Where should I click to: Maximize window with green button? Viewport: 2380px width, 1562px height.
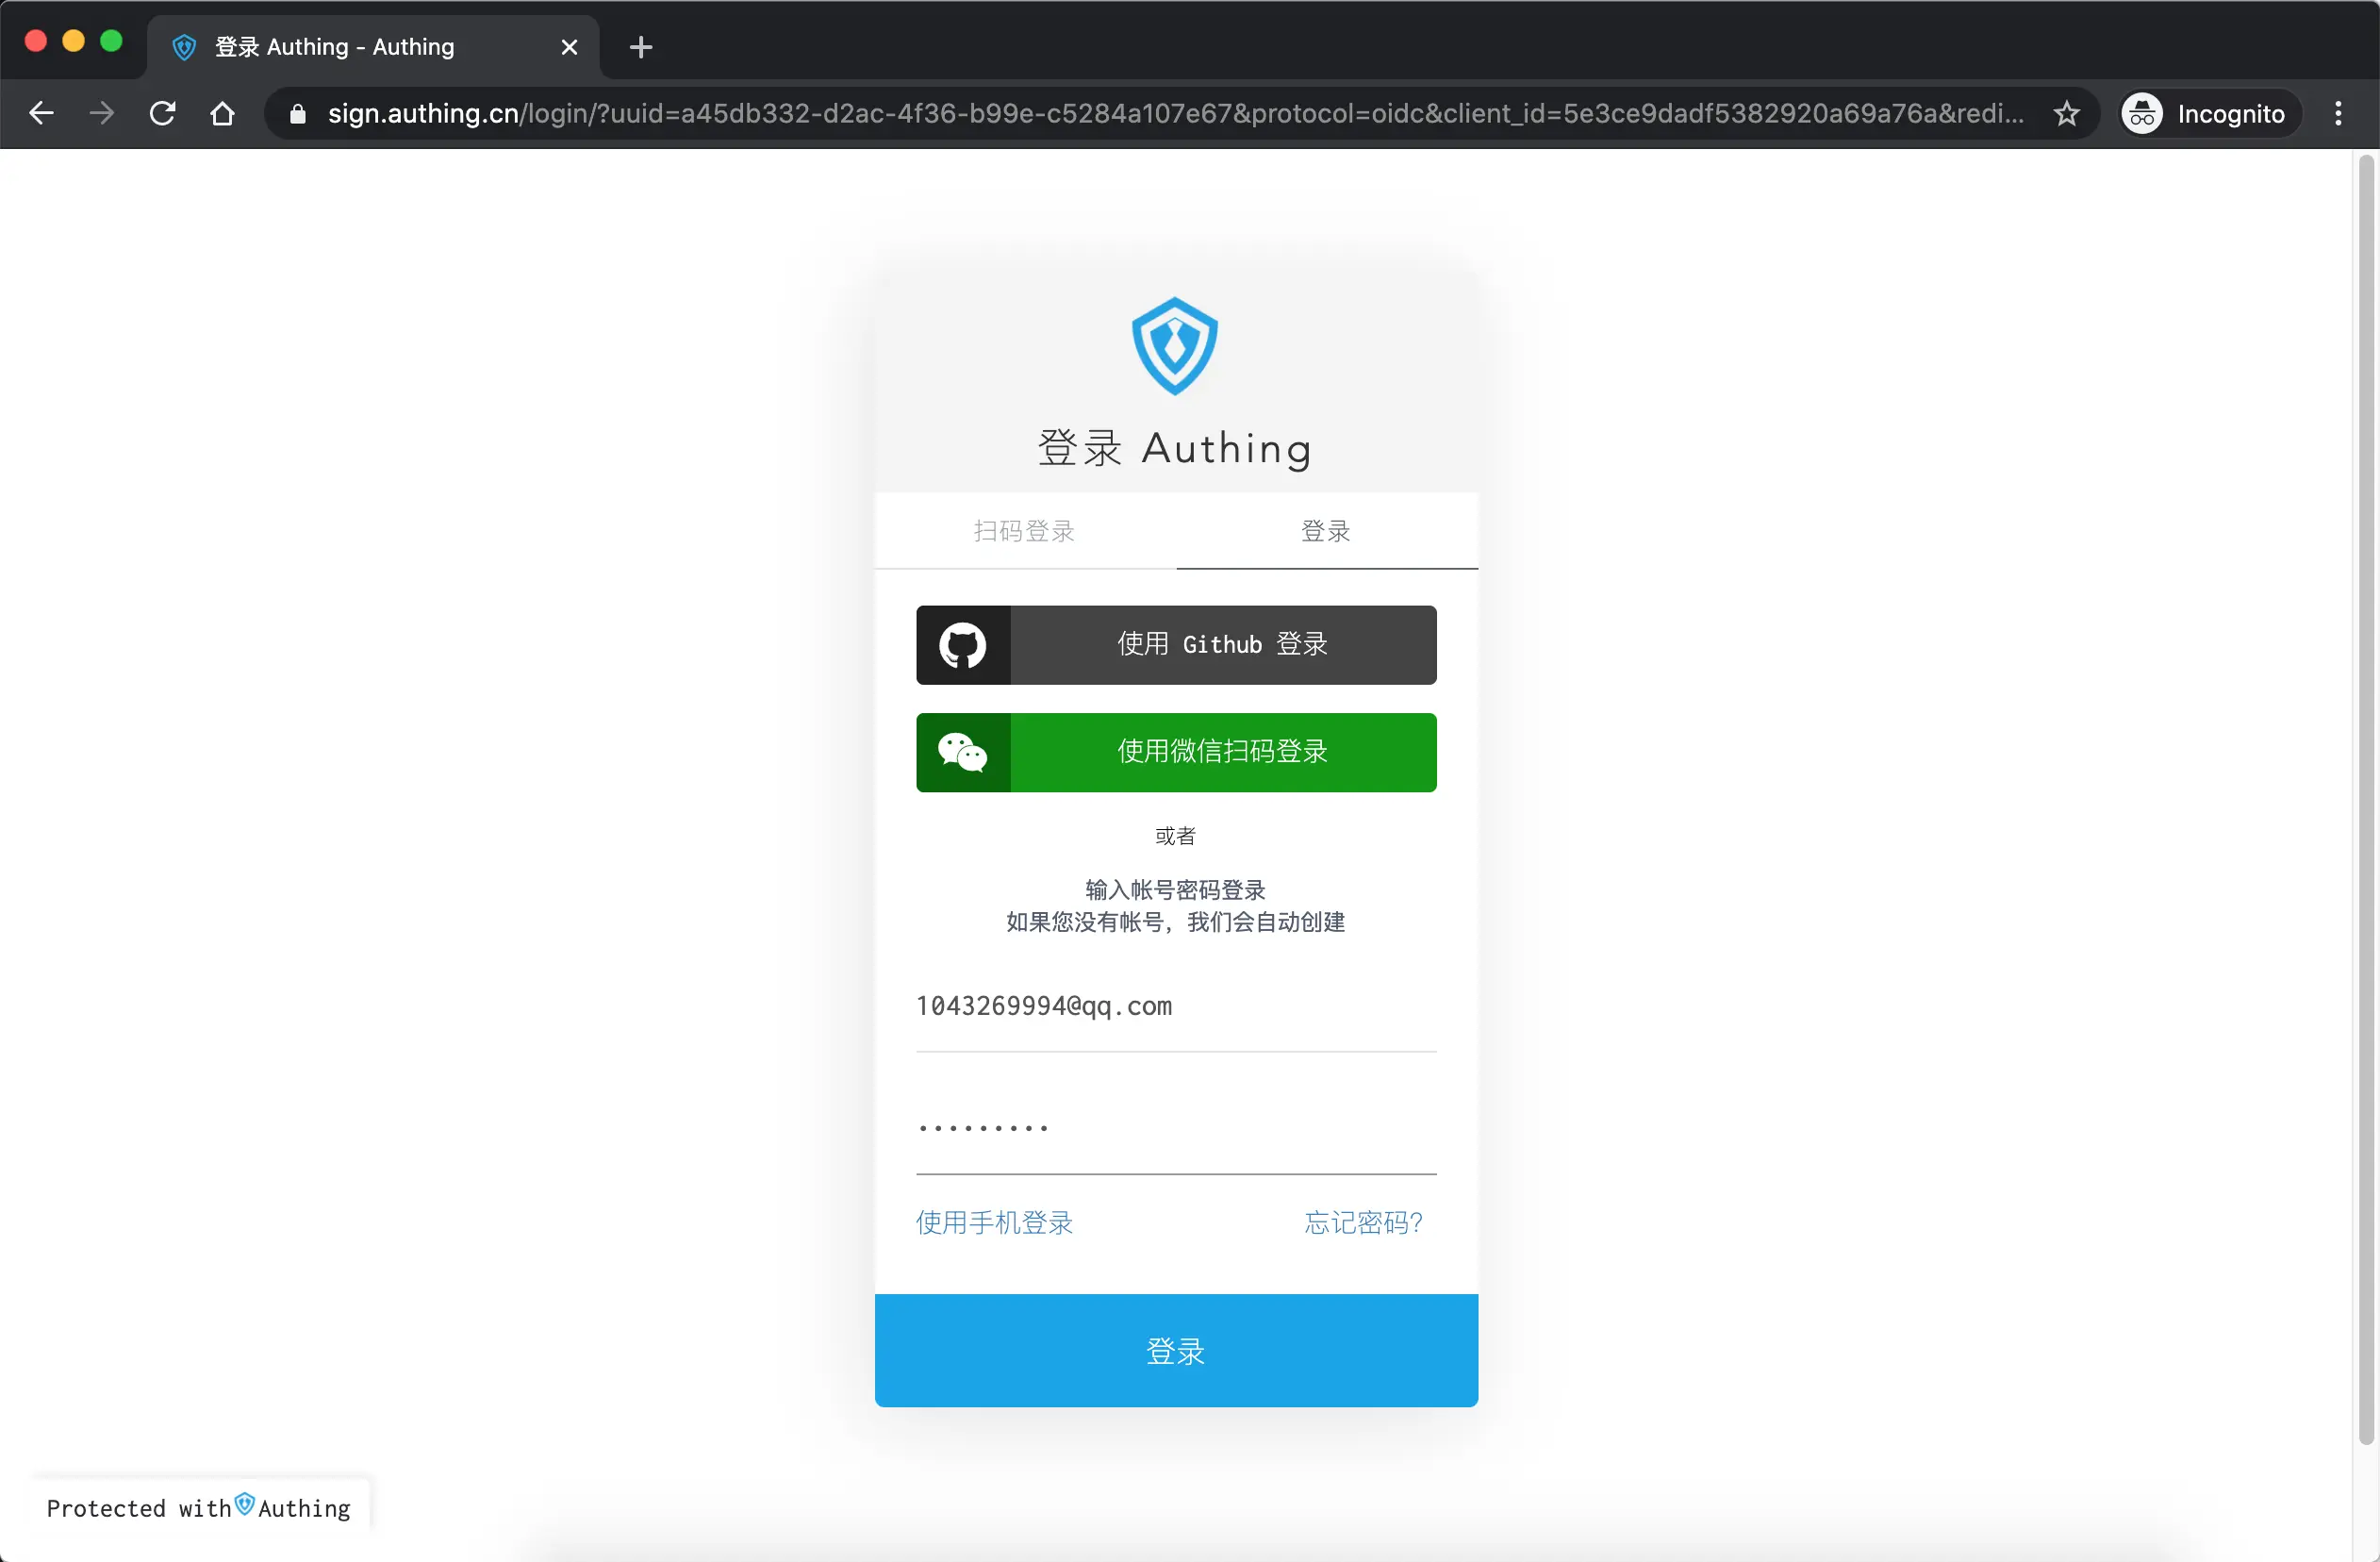112,41
